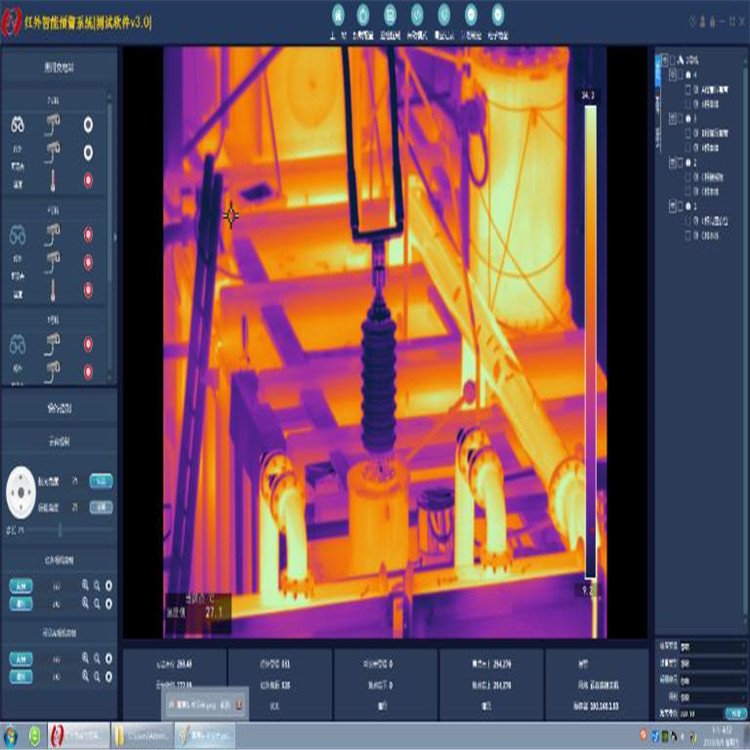Click the first home icon in top toolbar
Screen dimensions: 750x750
338,13
